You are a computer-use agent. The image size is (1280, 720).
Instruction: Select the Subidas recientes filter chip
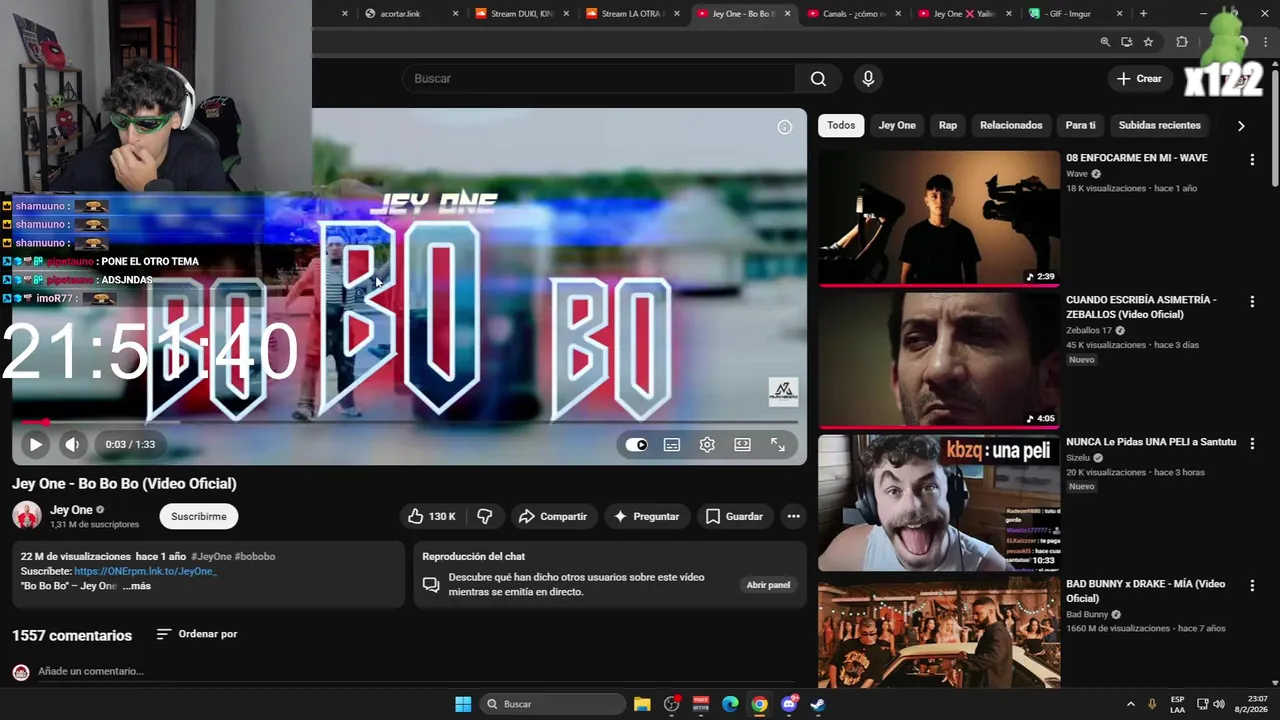[x=1159, y=125]
